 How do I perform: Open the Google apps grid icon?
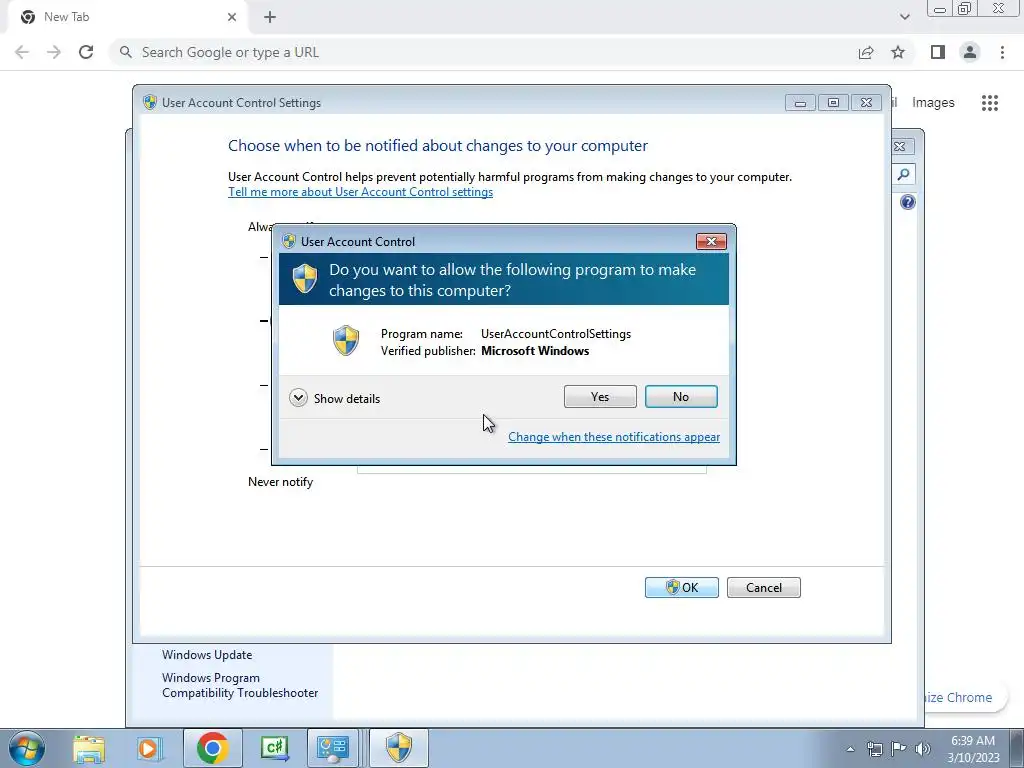click(989, 103)
